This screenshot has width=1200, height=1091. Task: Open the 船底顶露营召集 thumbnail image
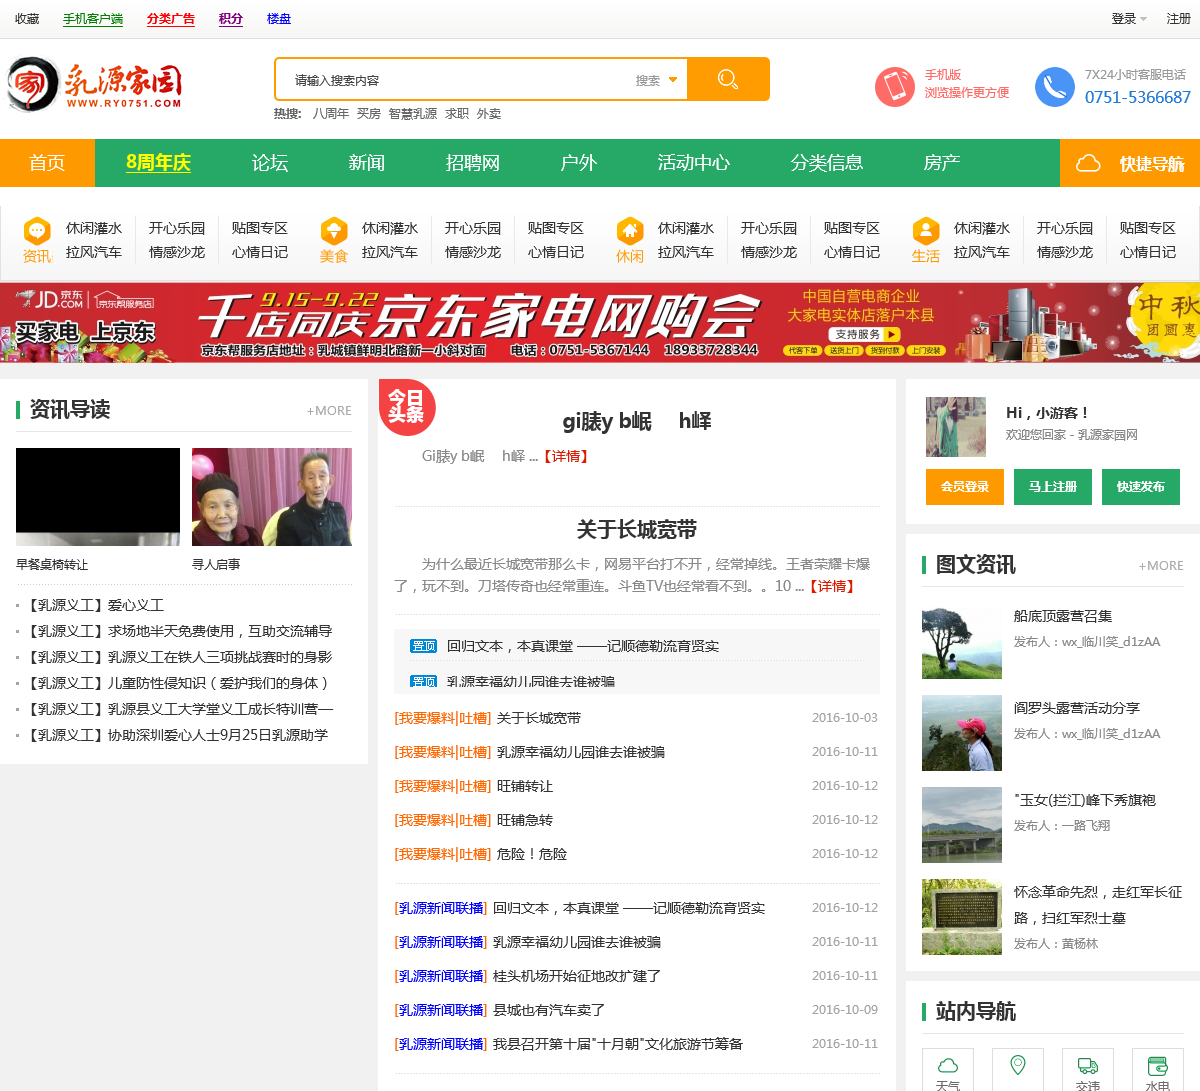(x=962, y=643)
